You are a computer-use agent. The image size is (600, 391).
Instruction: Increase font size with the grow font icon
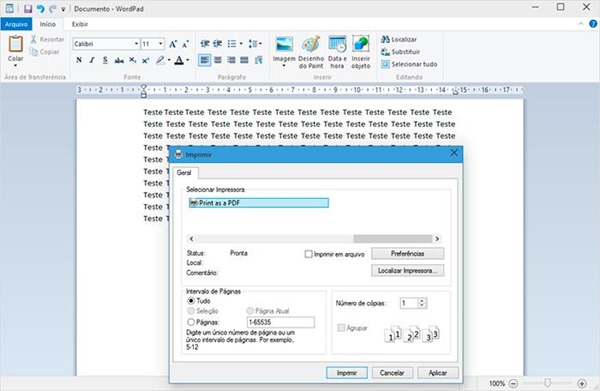pyautogui.click(x=173, y=44)
